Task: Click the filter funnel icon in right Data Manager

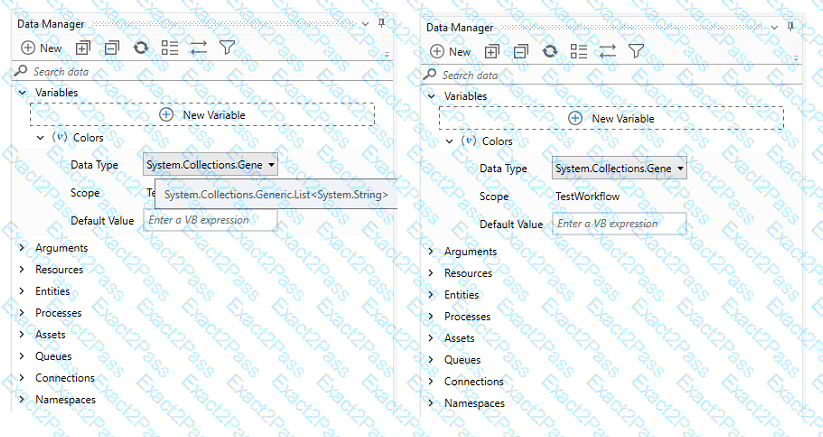Action: click(x=636, y=51)
